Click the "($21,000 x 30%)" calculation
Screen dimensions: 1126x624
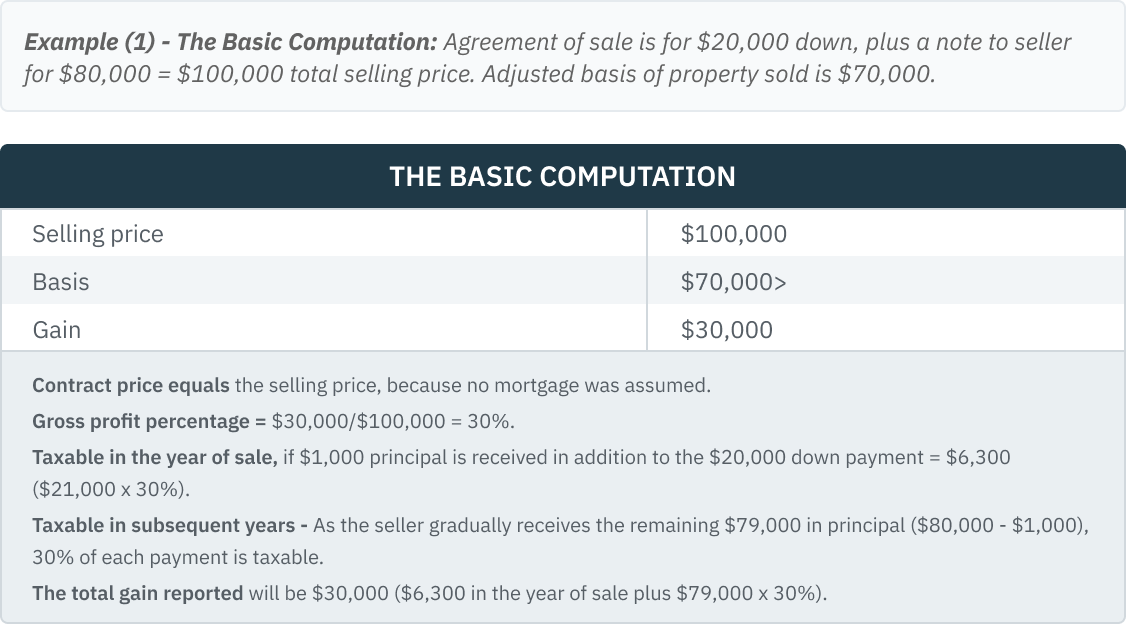click(x=110, y=492)
